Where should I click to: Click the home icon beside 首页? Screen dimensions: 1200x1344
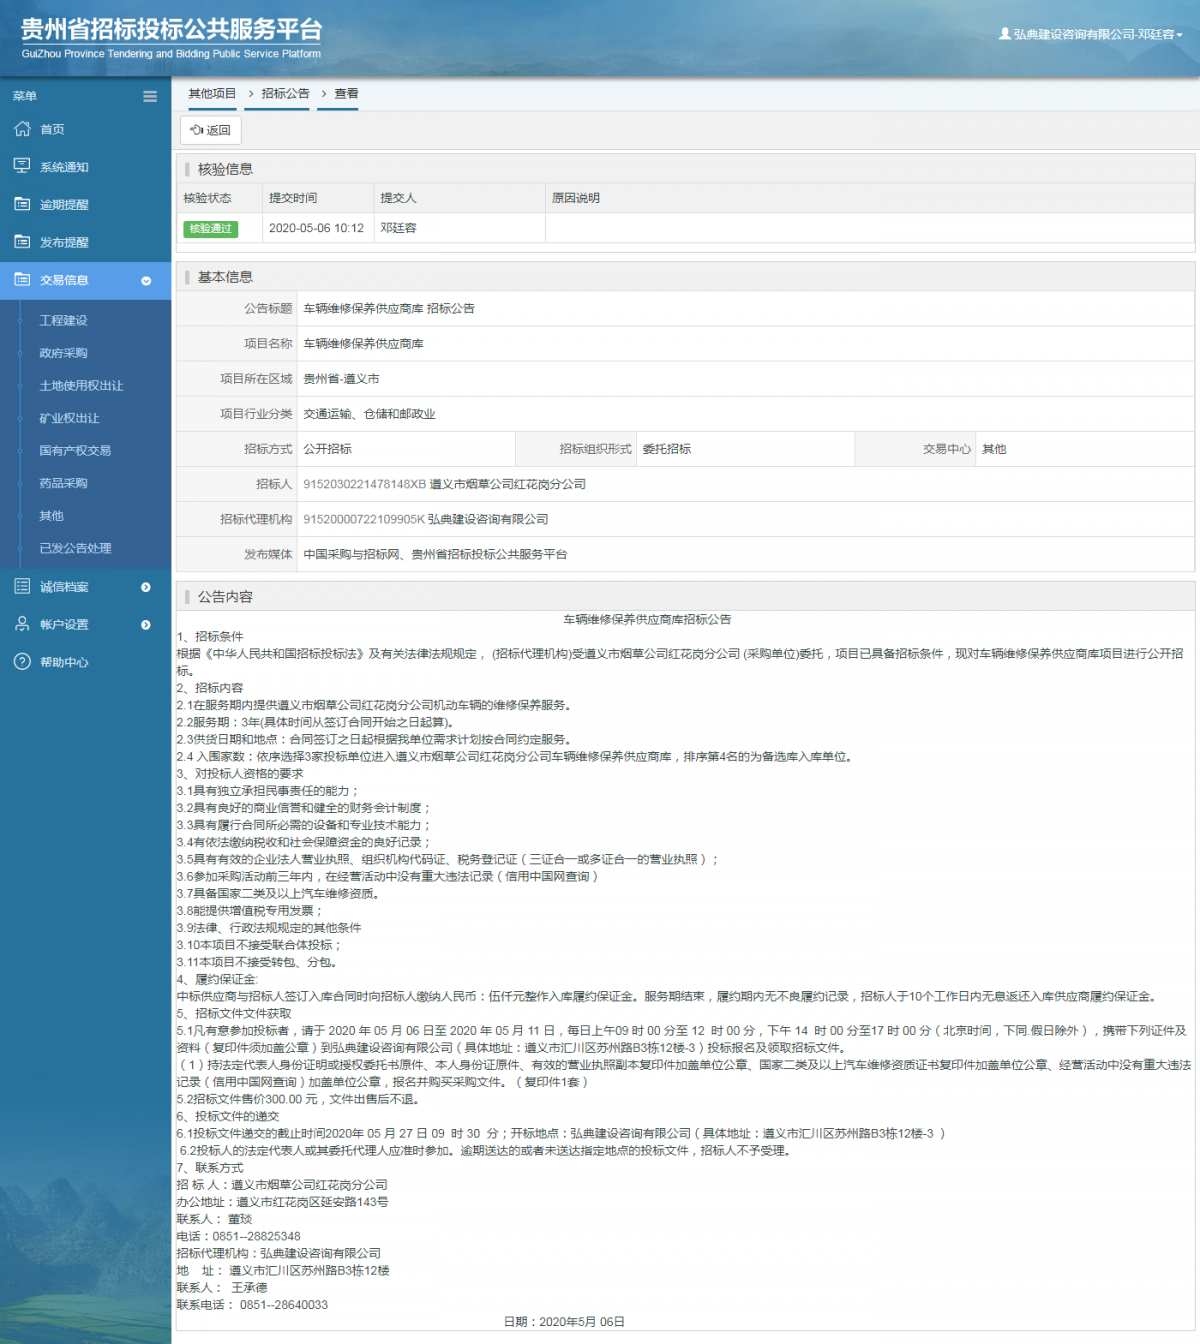tap(22, 129)
